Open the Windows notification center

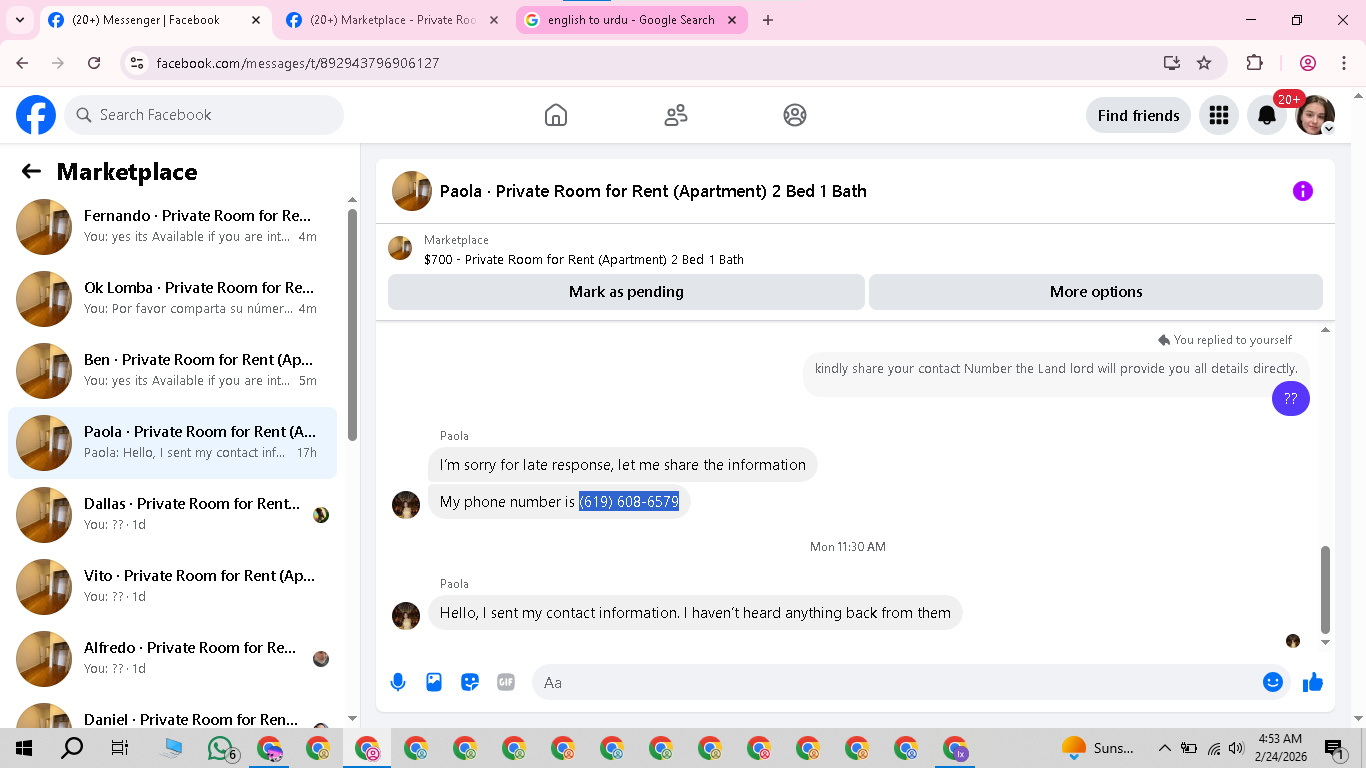click(1334, 748)
